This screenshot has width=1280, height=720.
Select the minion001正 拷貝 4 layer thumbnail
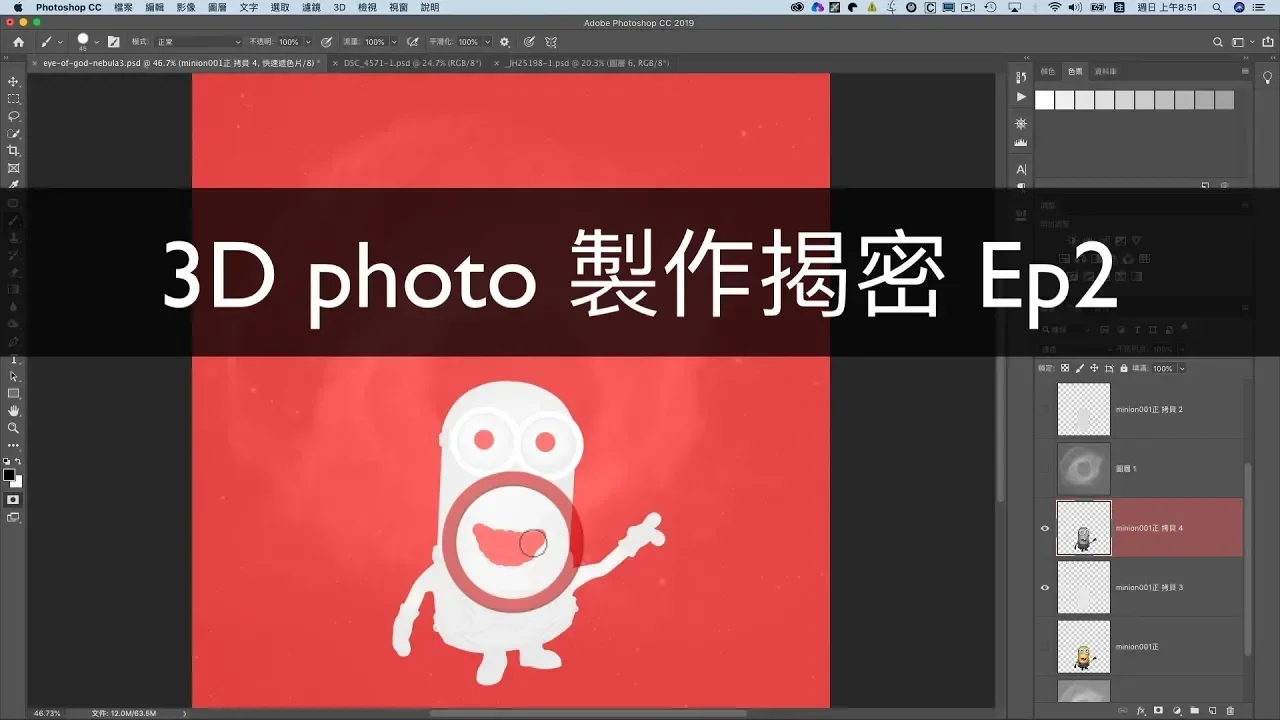click(x=1084, y=528)
